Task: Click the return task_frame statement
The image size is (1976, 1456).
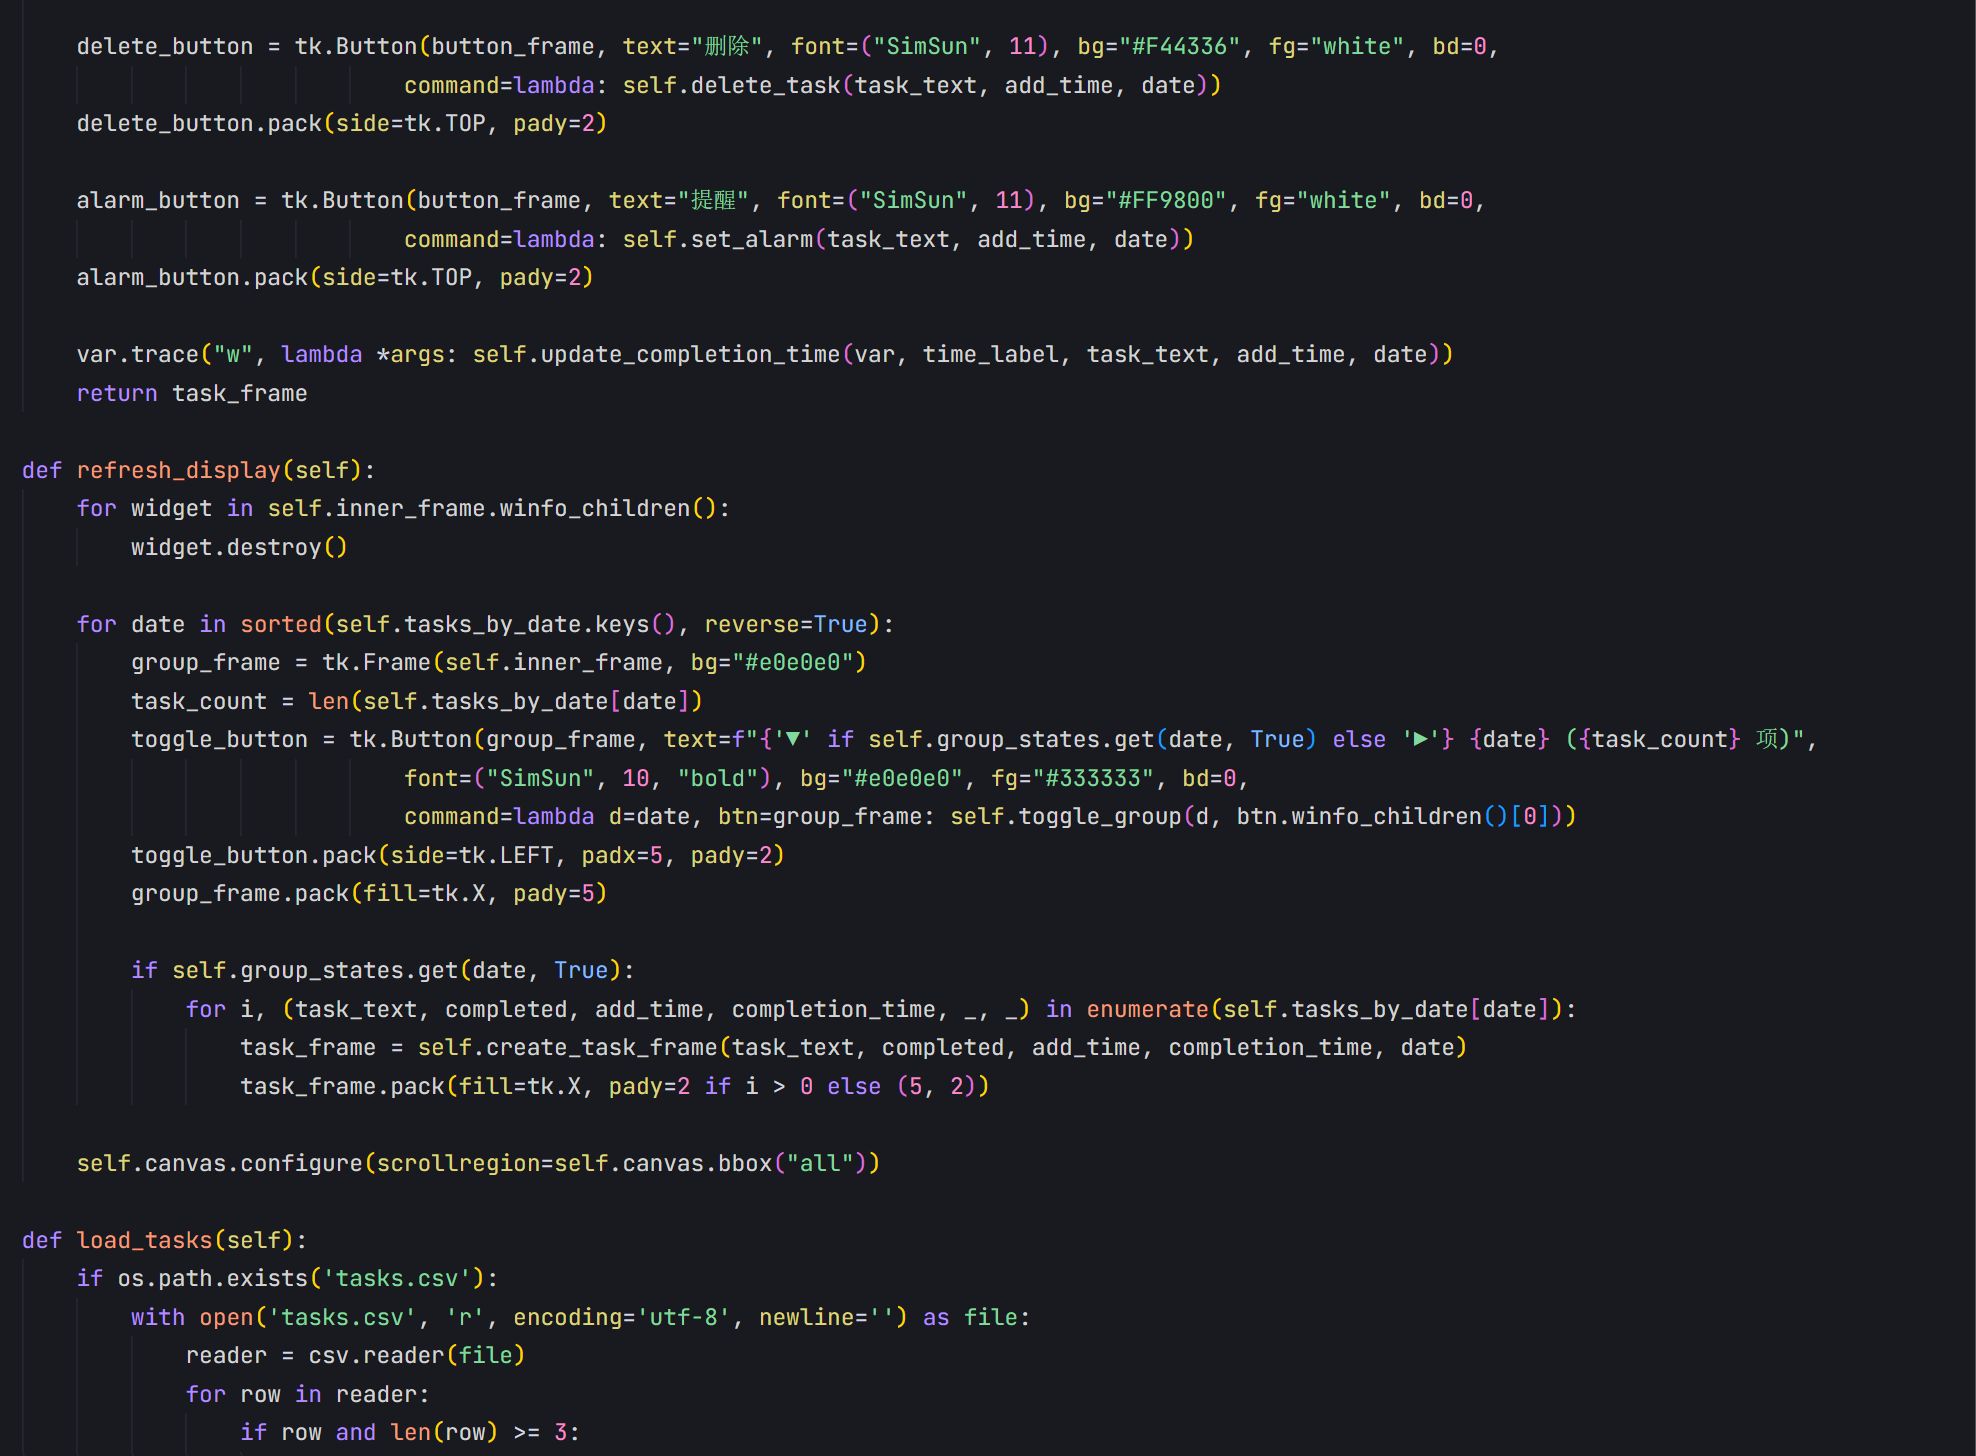Action: [192, 393]
